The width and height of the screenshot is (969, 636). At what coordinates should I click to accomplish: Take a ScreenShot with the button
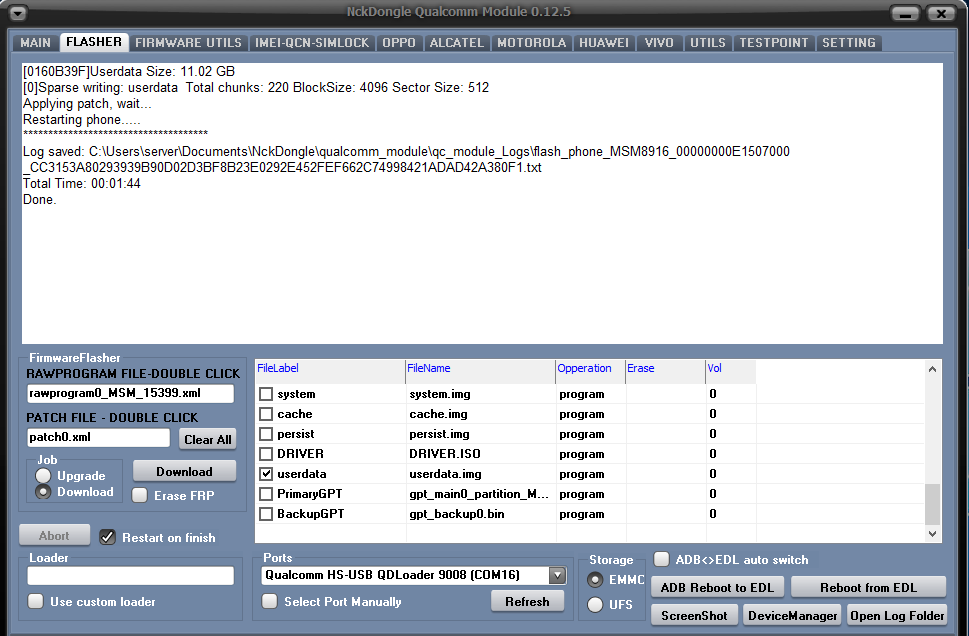coord(694,616)
